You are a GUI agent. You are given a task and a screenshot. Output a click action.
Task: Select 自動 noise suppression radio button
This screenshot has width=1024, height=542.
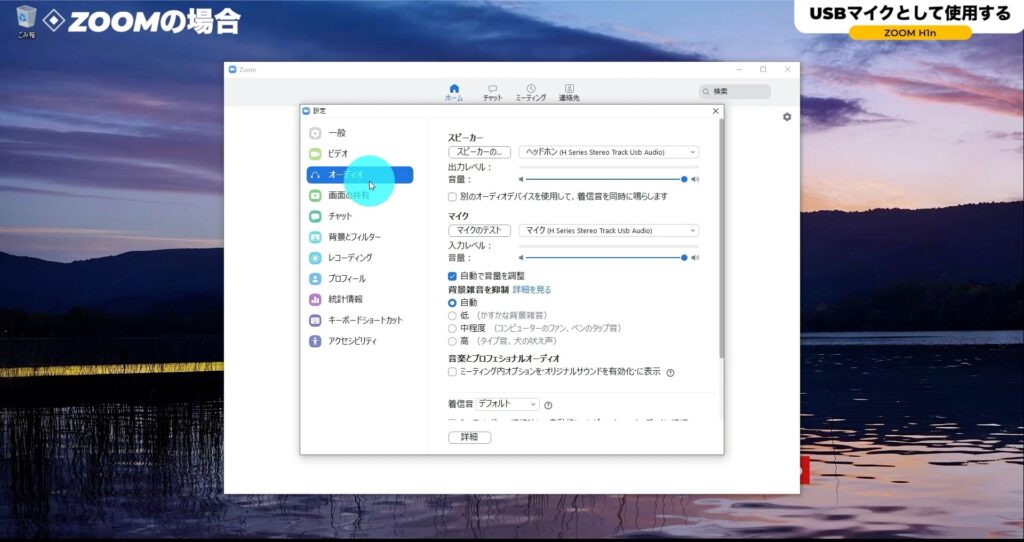[452, 303]
